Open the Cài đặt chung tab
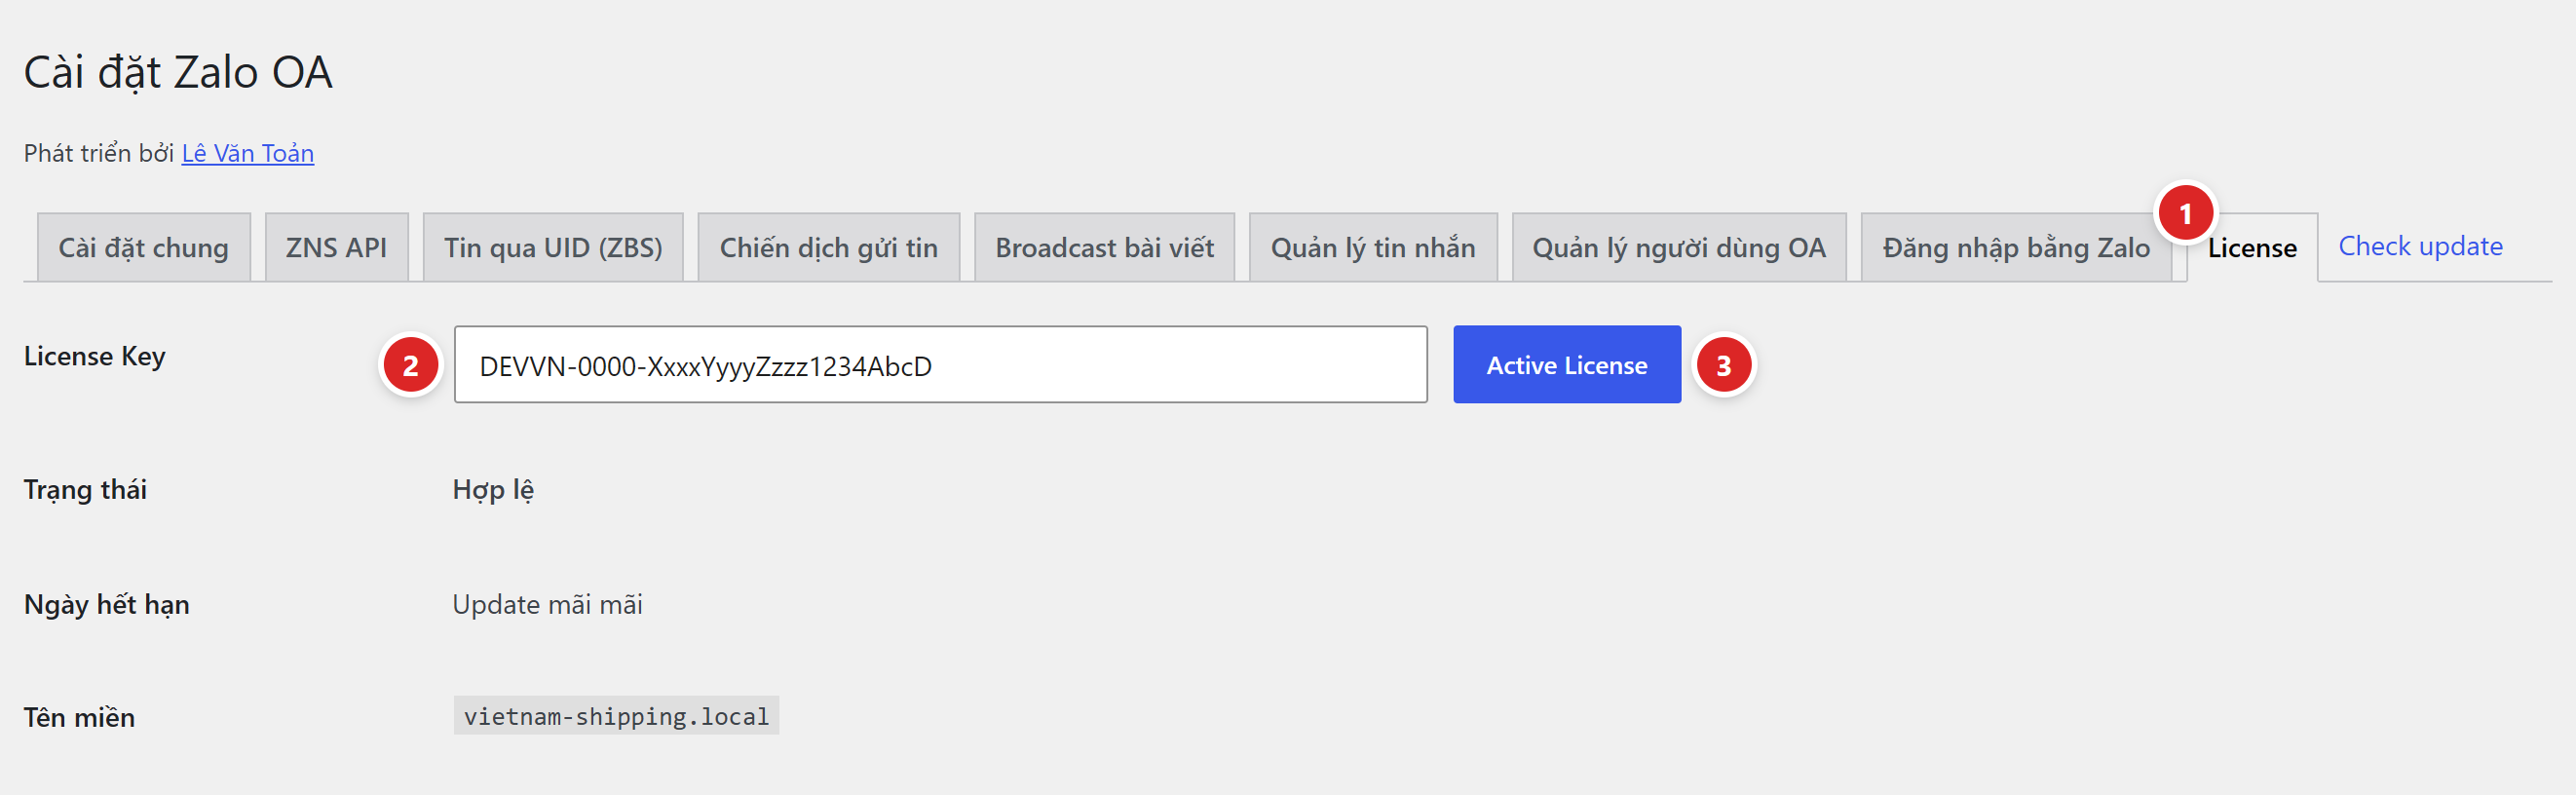This screenshot has height=795, width=2576. pos(143,247)
